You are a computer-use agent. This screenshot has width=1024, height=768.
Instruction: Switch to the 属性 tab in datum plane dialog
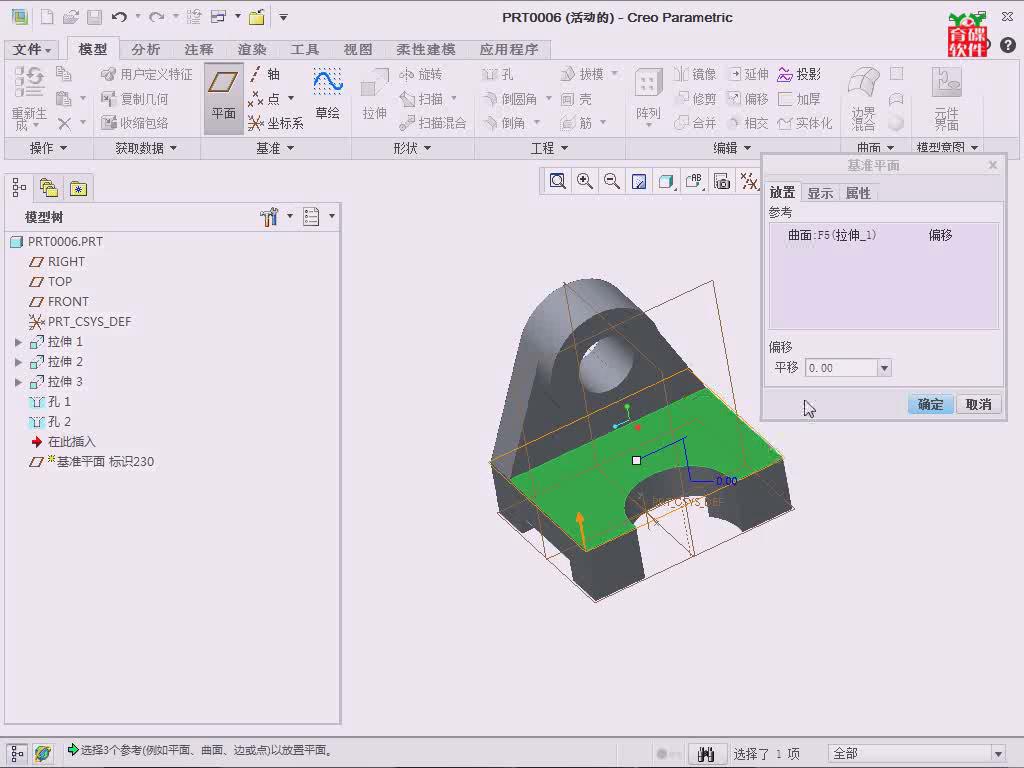pyautogui.click(x=858, y=193)
